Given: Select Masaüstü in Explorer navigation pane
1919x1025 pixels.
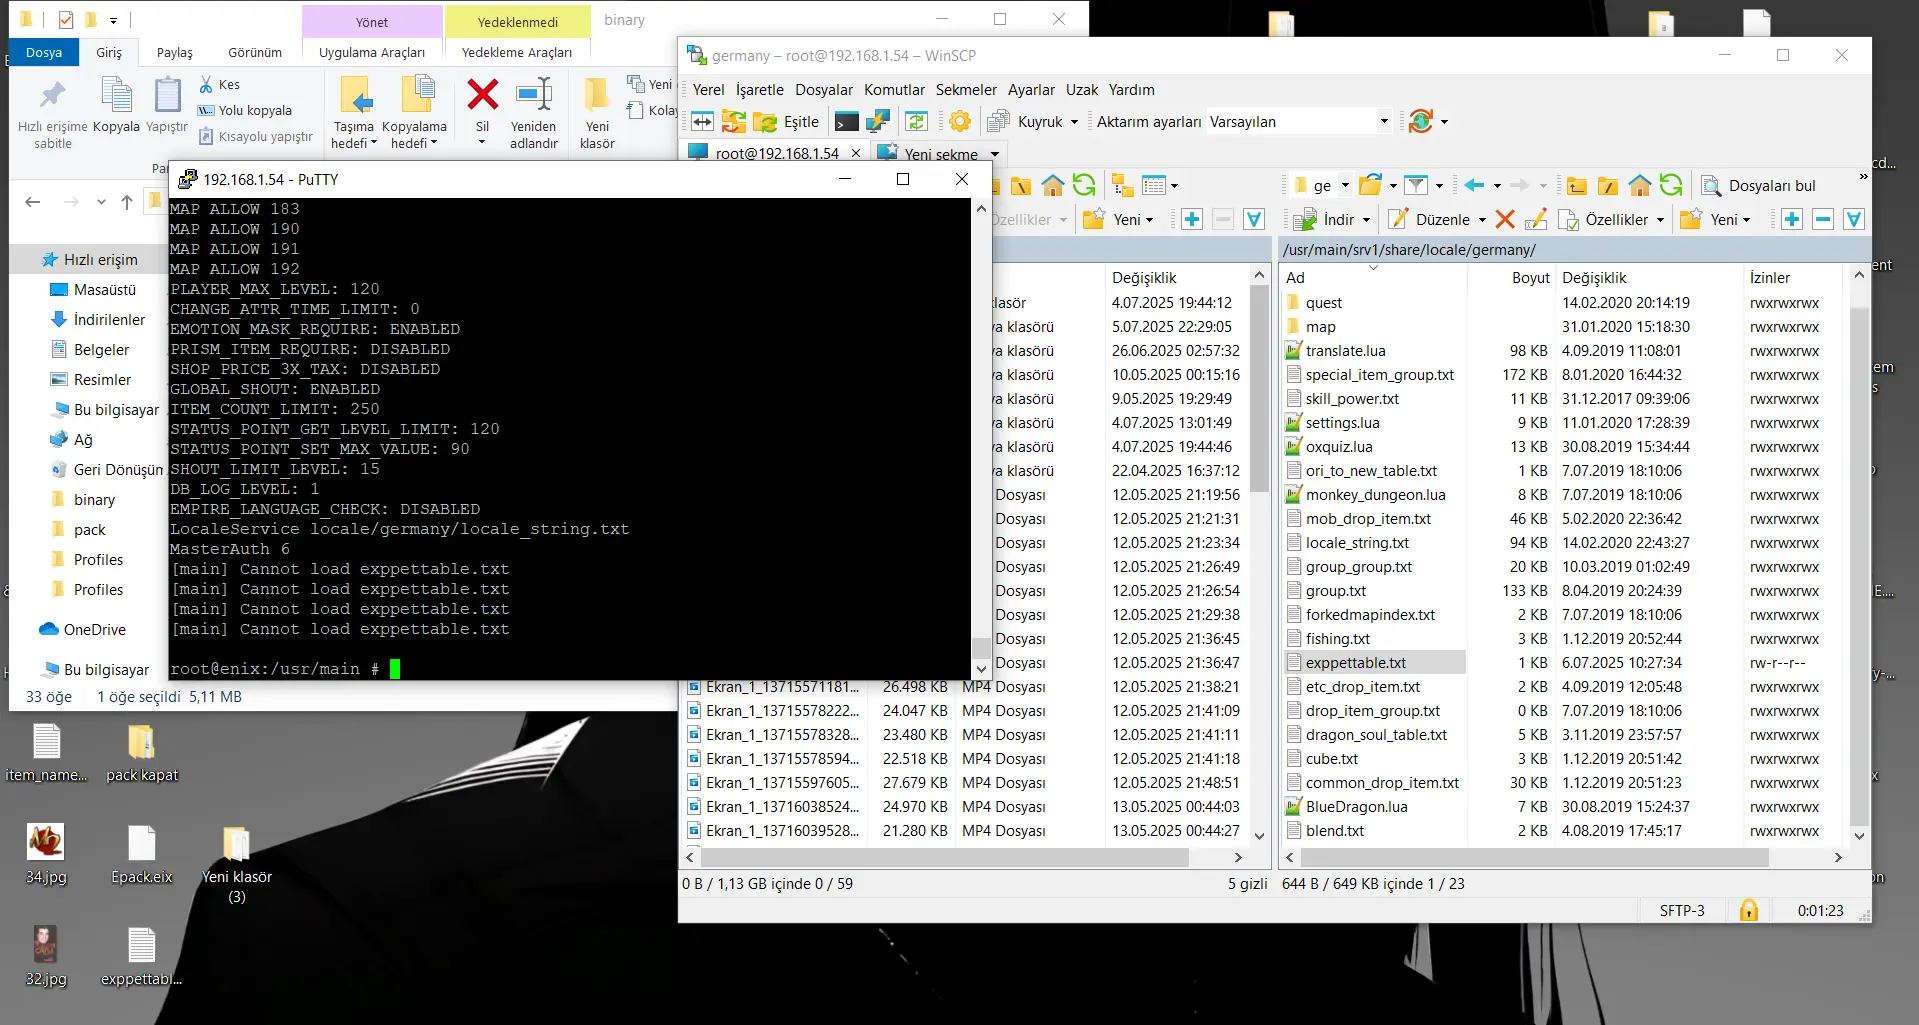Looking at the screenshot, I should (x=104, y=290).
